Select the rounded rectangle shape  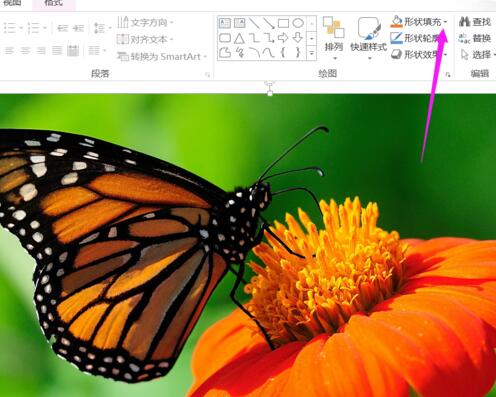click(225, 38)
